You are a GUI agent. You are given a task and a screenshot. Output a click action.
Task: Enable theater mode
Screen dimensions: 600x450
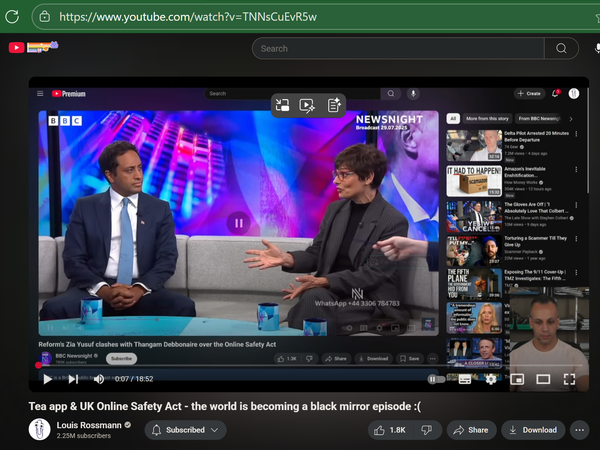coord(543,379)
